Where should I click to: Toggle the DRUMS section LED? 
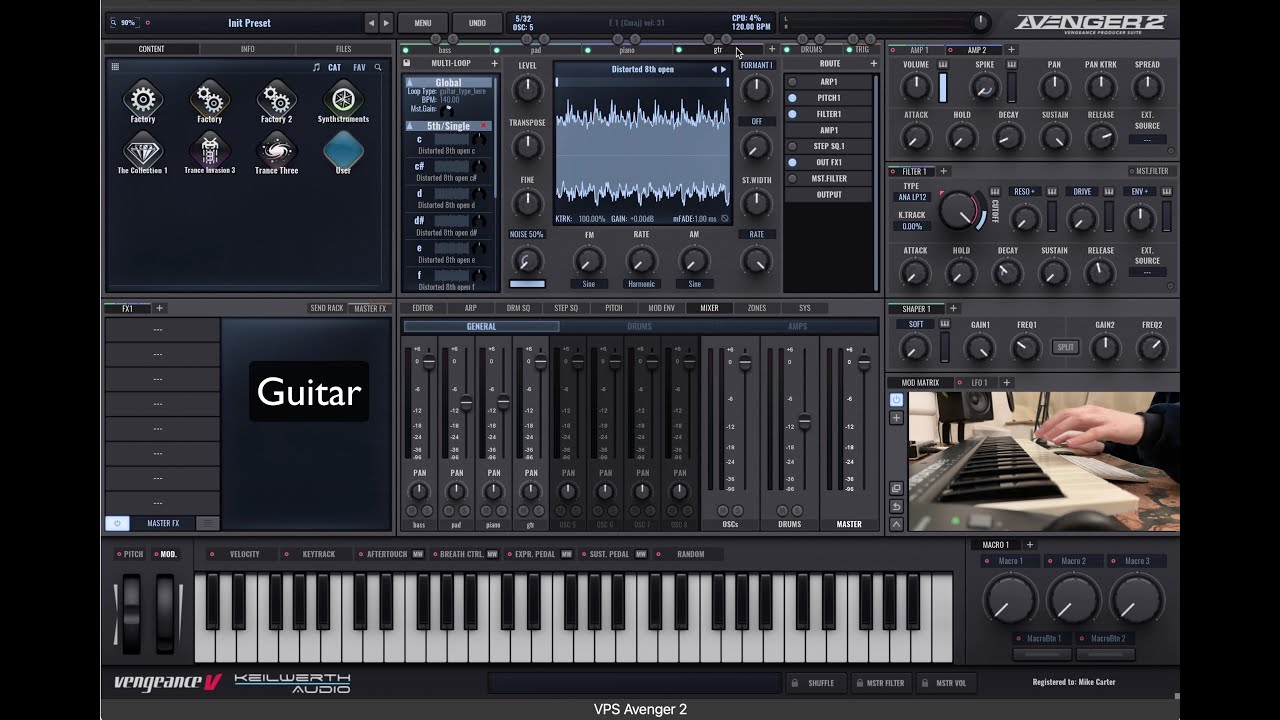(787, 49)
